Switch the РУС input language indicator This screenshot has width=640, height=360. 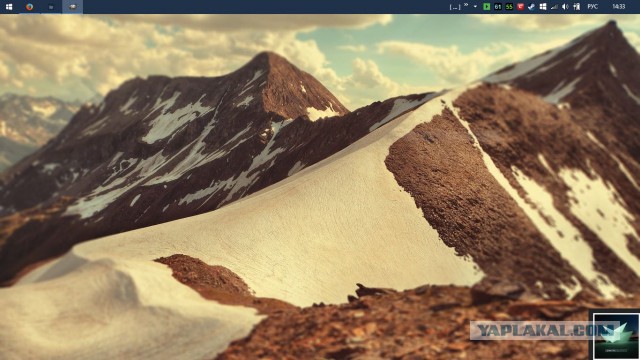593,7
